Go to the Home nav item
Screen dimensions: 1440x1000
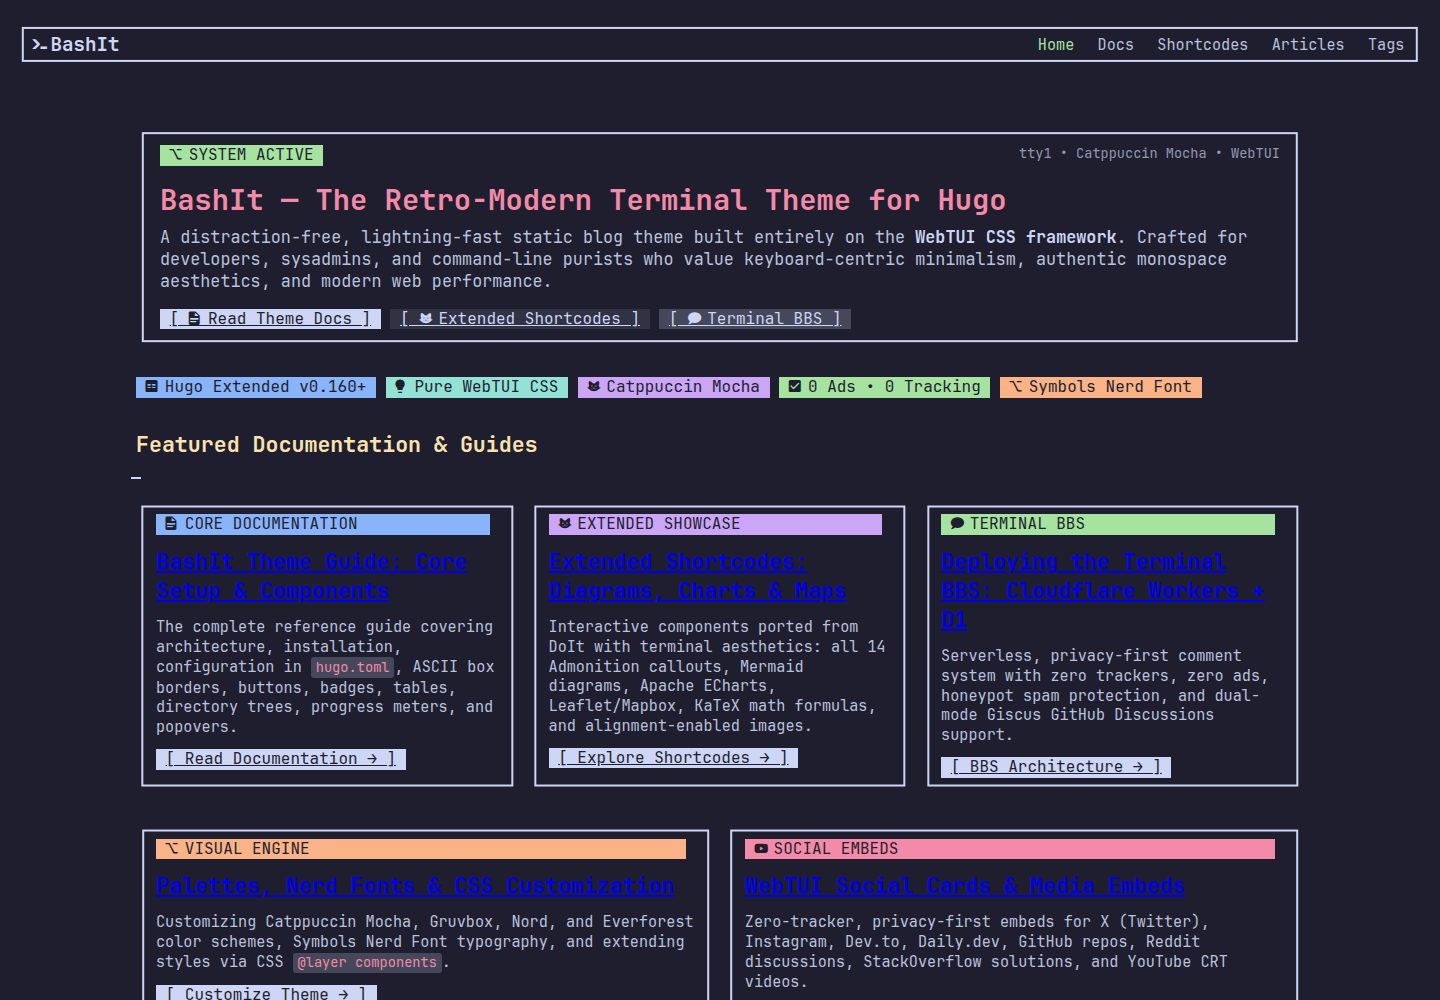click(x=1056, y=45)
